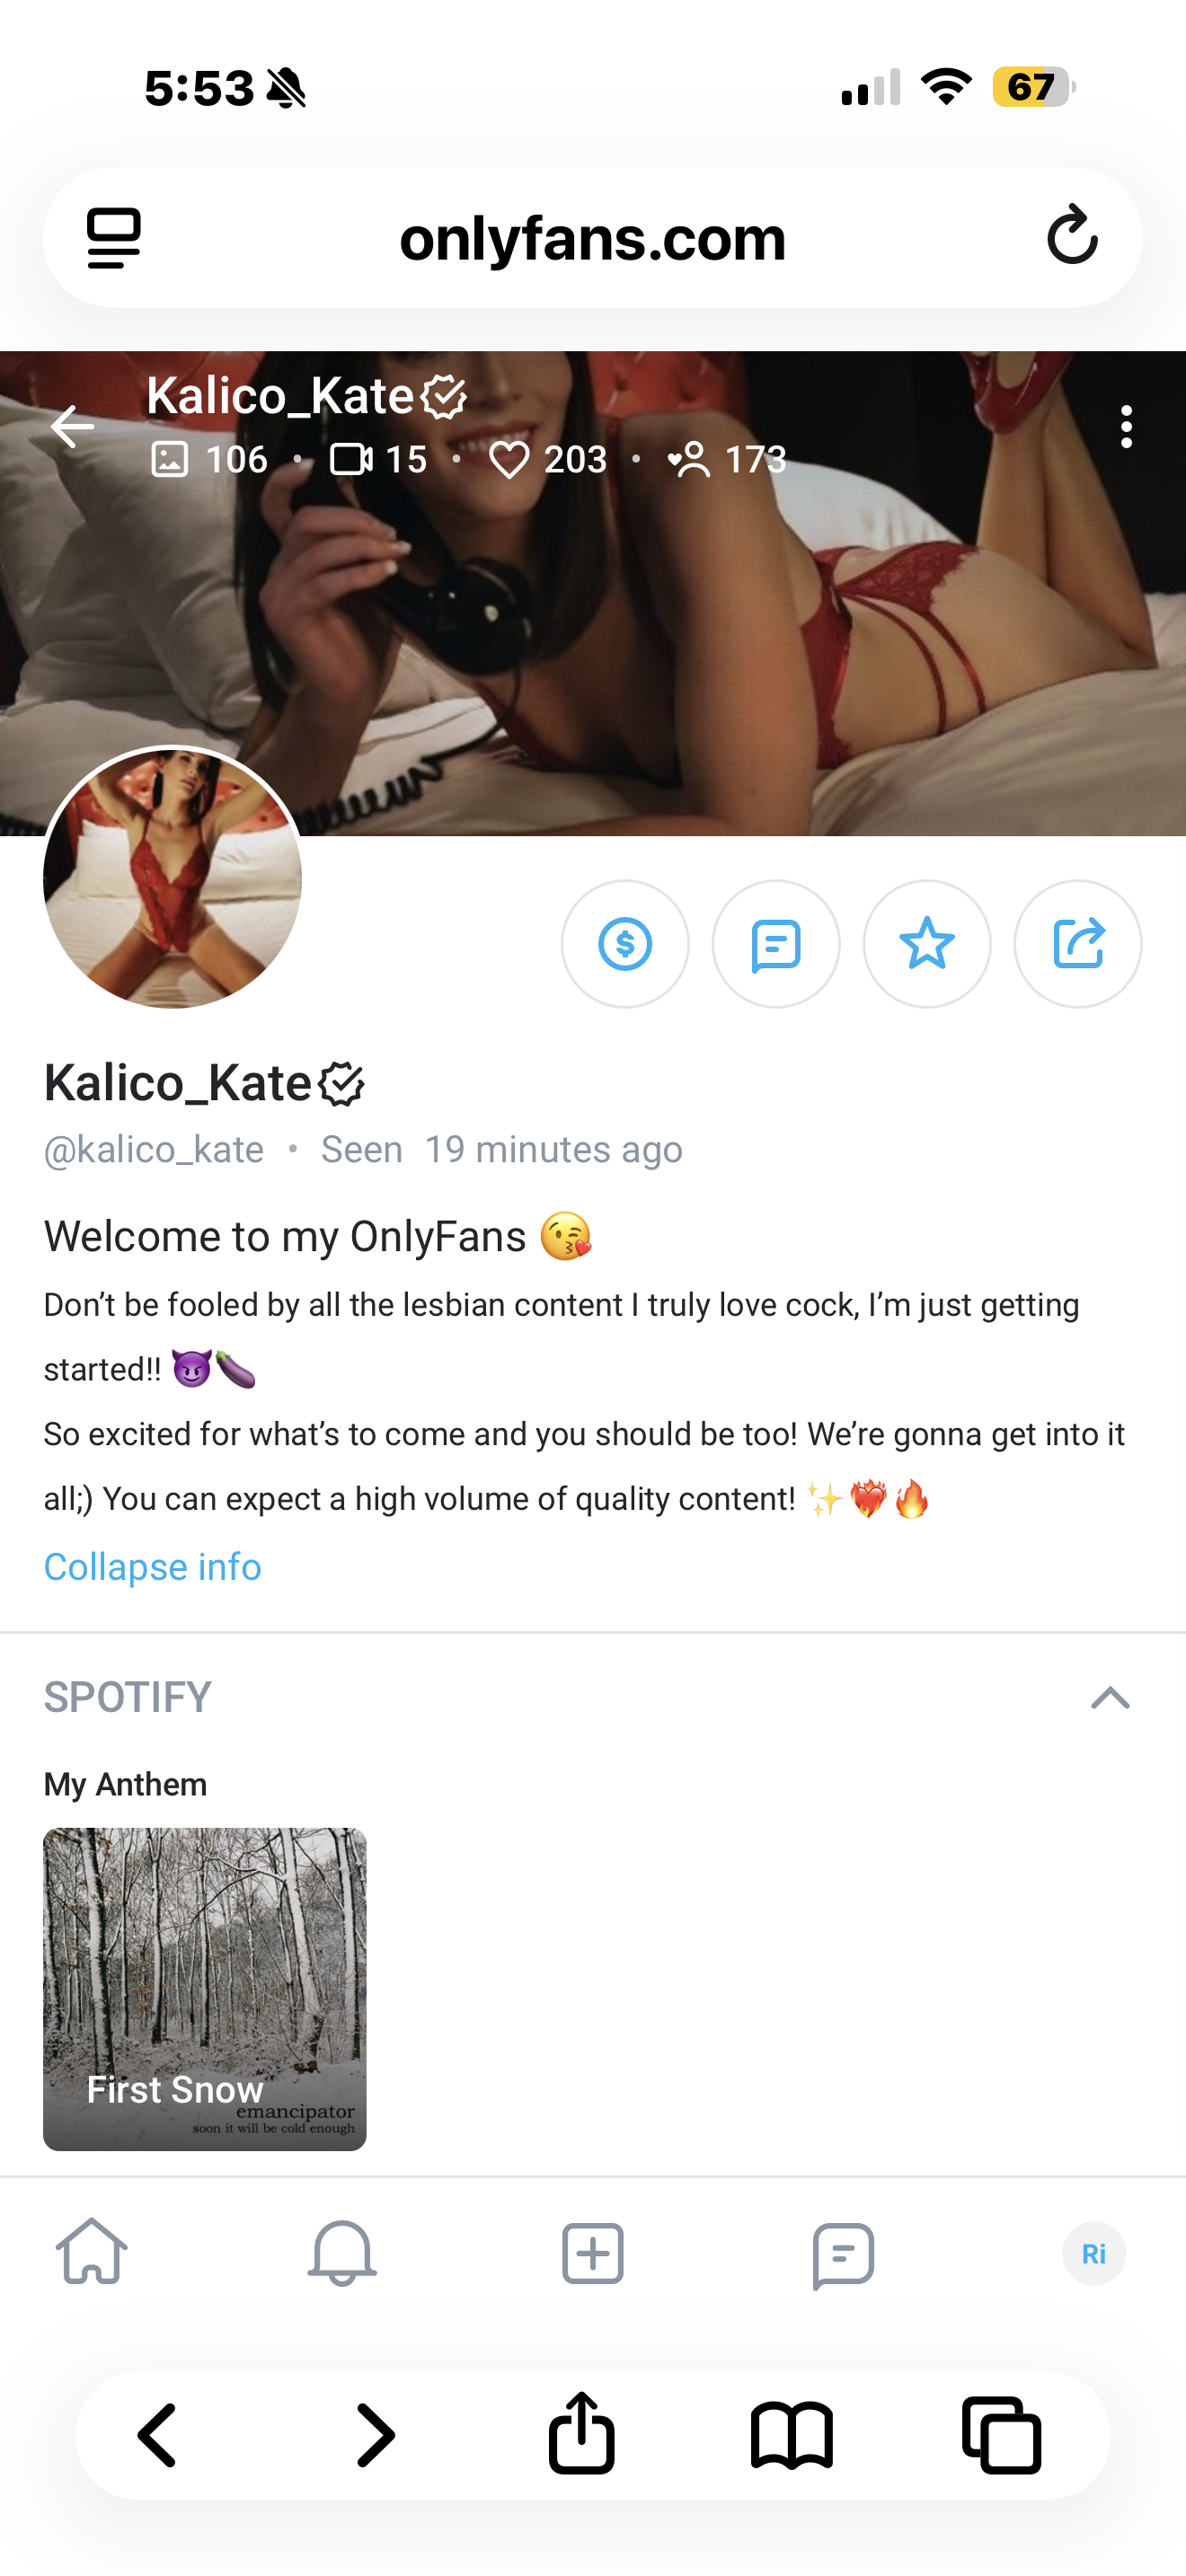
Task: Open message chat with Kalico_Kate
Action: pos(776,943)
